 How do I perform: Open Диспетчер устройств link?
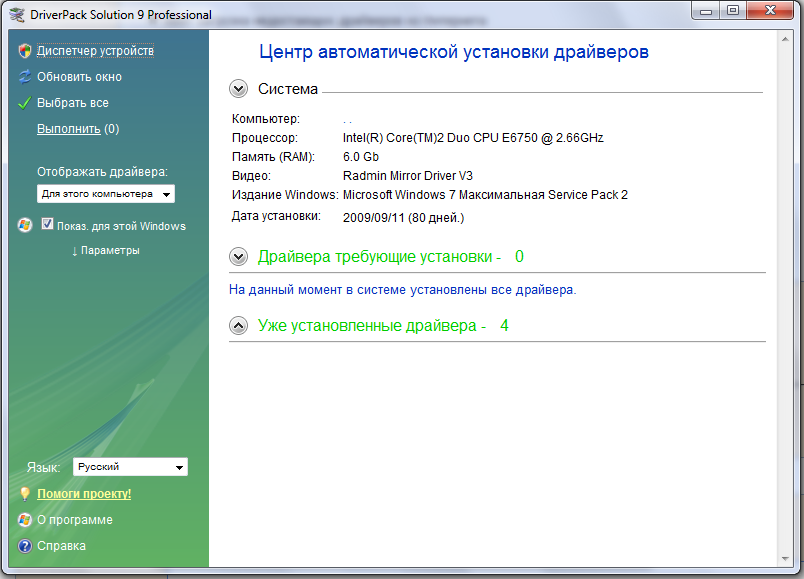coord(95,51)
